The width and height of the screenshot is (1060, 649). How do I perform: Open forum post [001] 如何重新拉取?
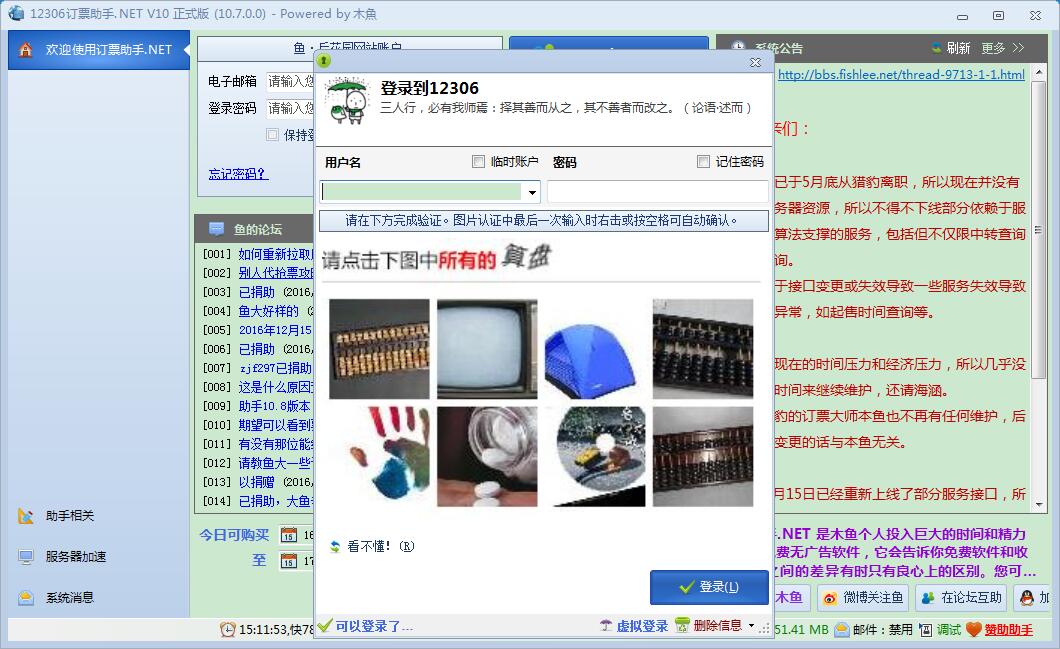click(276, 254)
